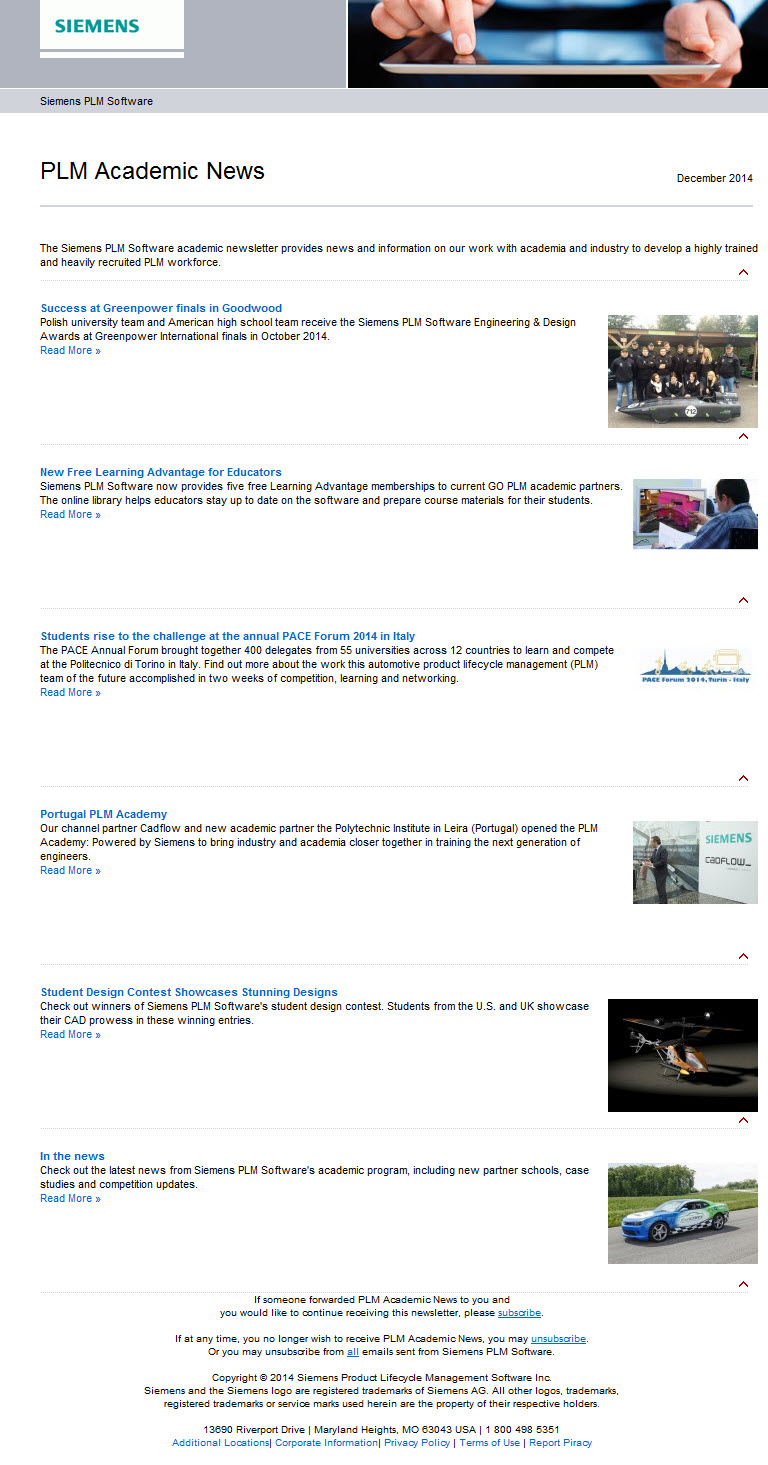
Task: Click the 'all' emails unsubscribe link
Action: click(352, 1352)
